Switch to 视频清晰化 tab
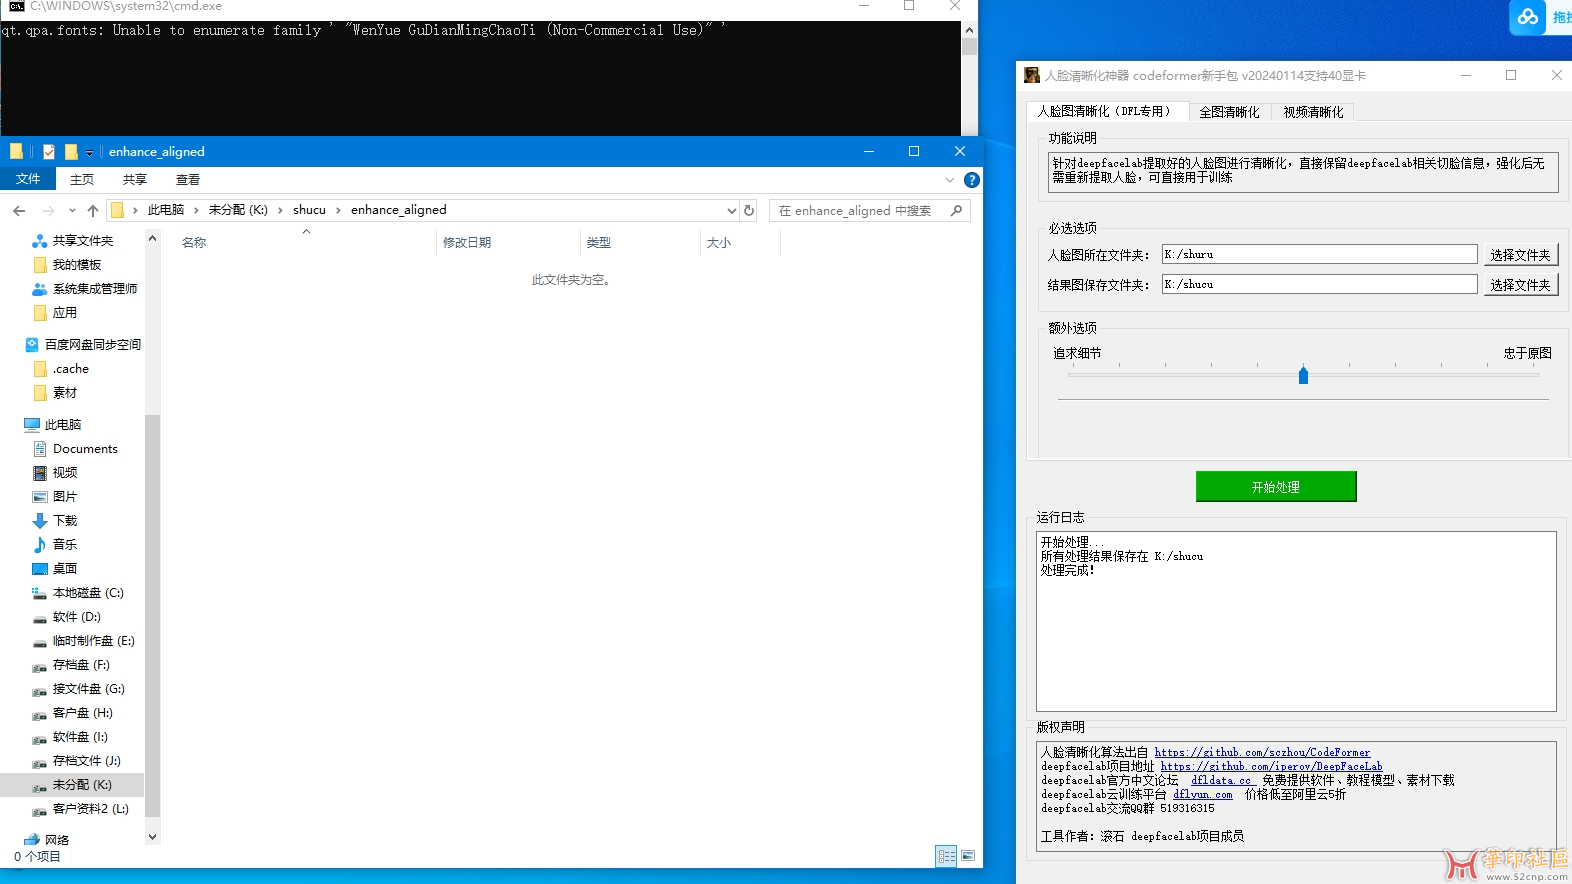Viewport: 1572px width, 884px height. point(1313,112)
